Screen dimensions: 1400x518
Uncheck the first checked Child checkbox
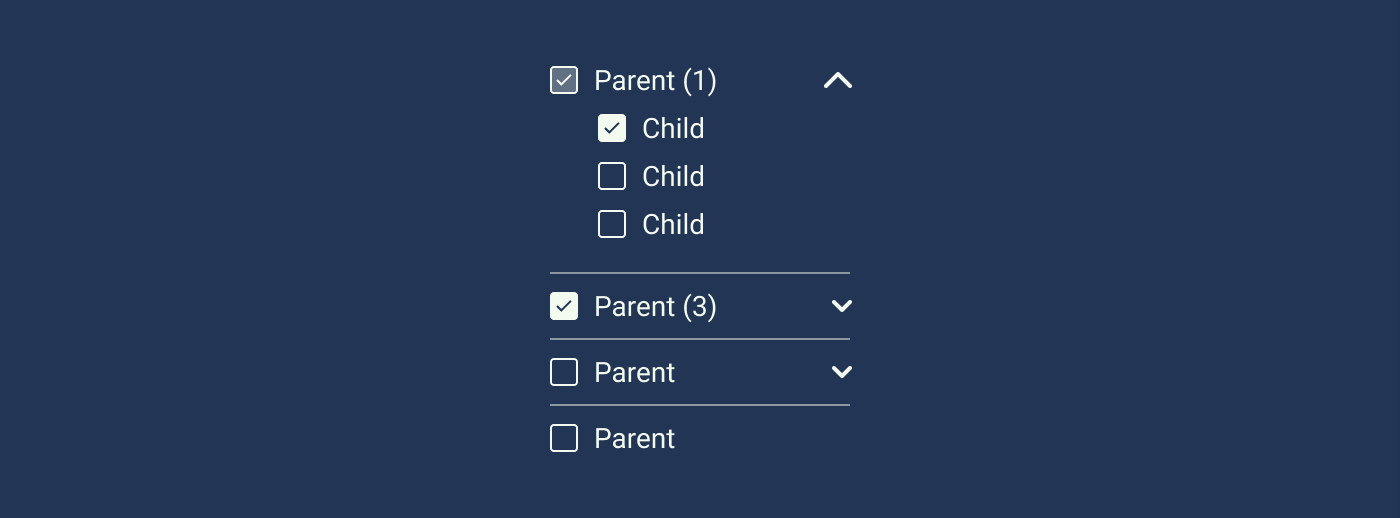(612, 128)
